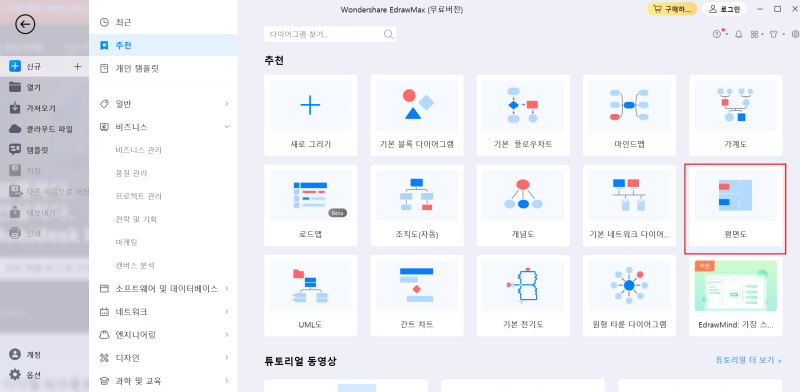Open 개념도 template
Image resolution: width=800 pixels, height=392 pixels.
tap(523, 205)
